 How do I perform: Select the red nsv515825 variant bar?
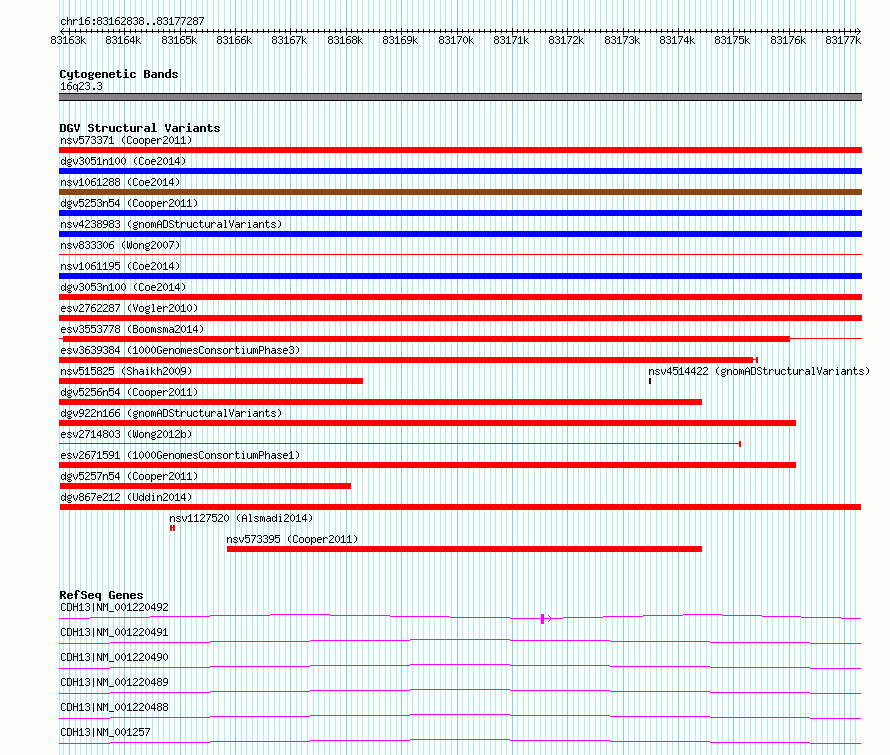(211, 381)
